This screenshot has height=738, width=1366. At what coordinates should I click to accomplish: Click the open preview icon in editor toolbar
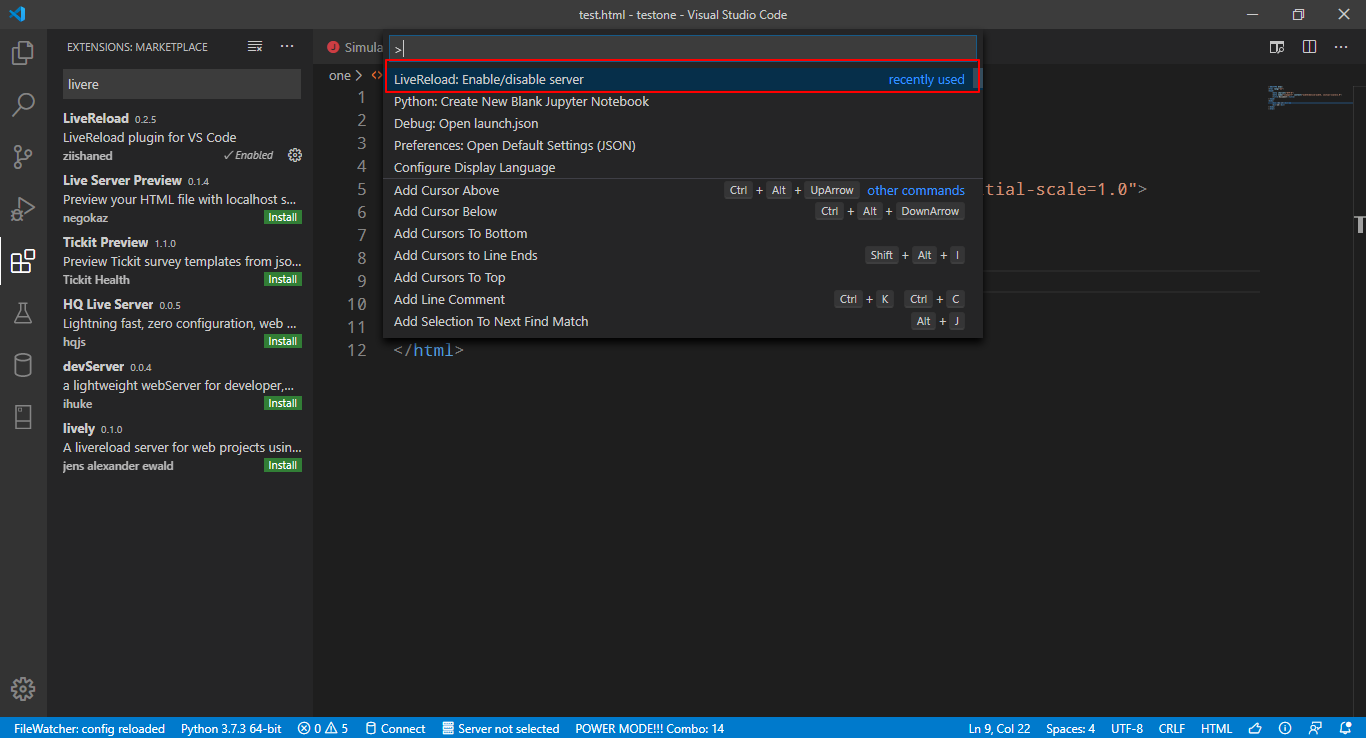pos(1277,47)
